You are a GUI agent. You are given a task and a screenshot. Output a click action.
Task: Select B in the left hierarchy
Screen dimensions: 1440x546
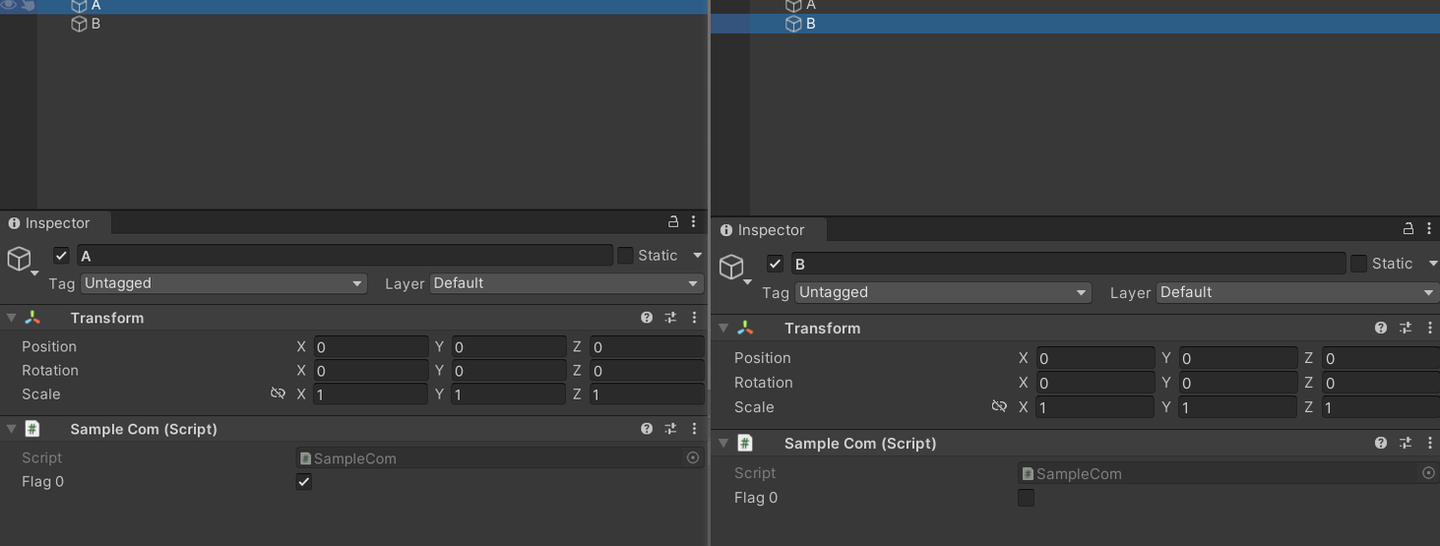point(95,24)
